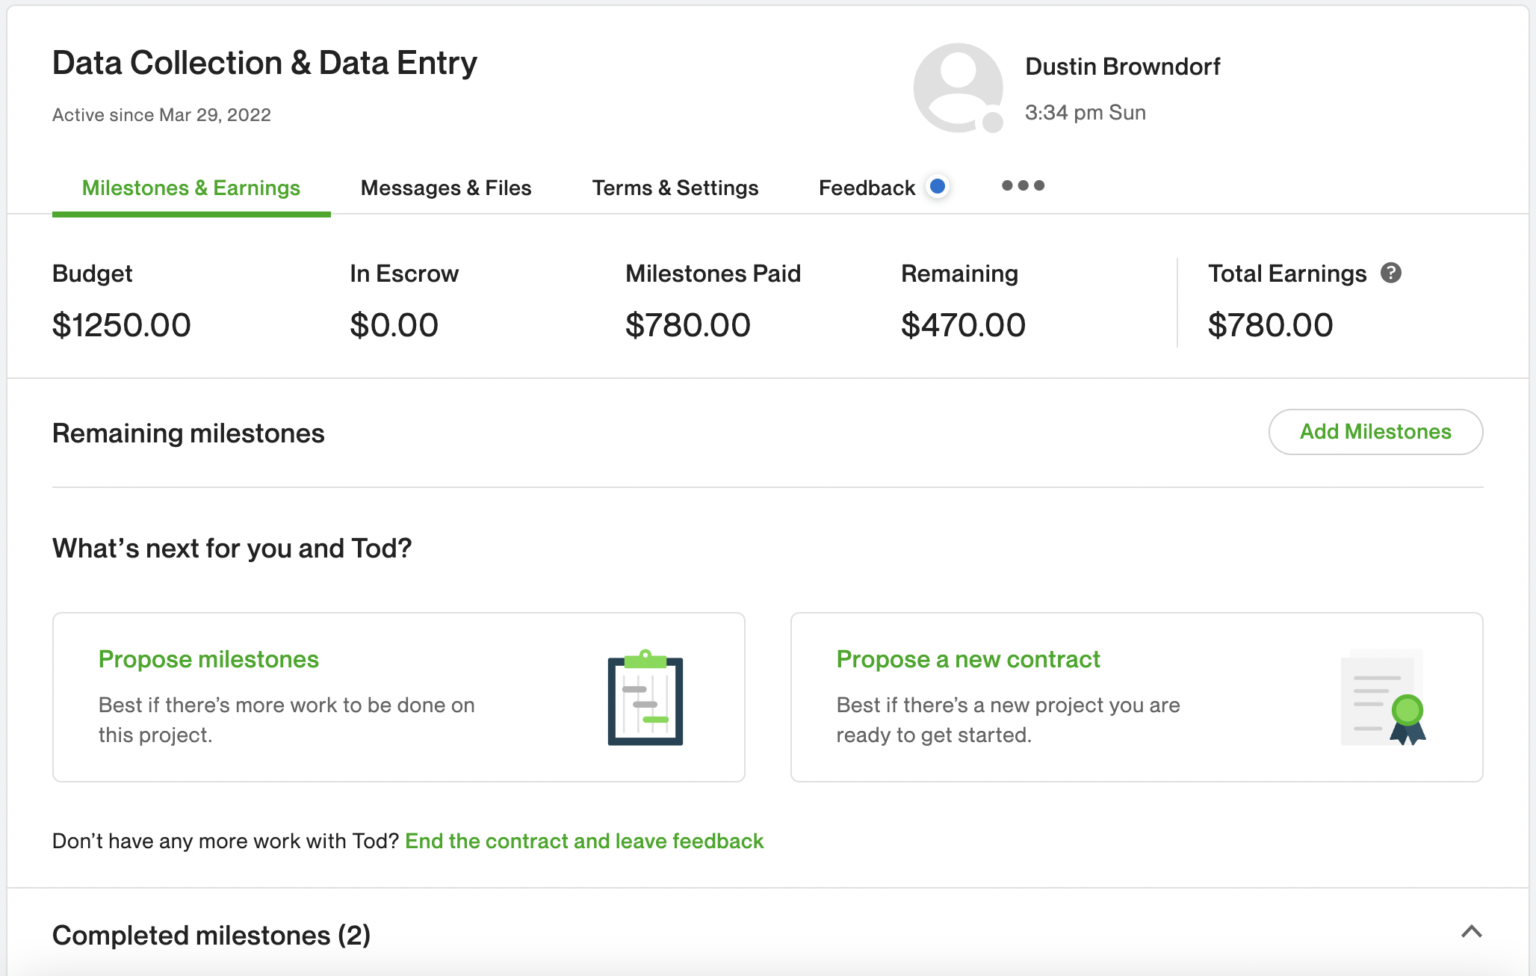Click the In Escrow value $0.00
Screen dimensions: 1536x976
point(394,325)
